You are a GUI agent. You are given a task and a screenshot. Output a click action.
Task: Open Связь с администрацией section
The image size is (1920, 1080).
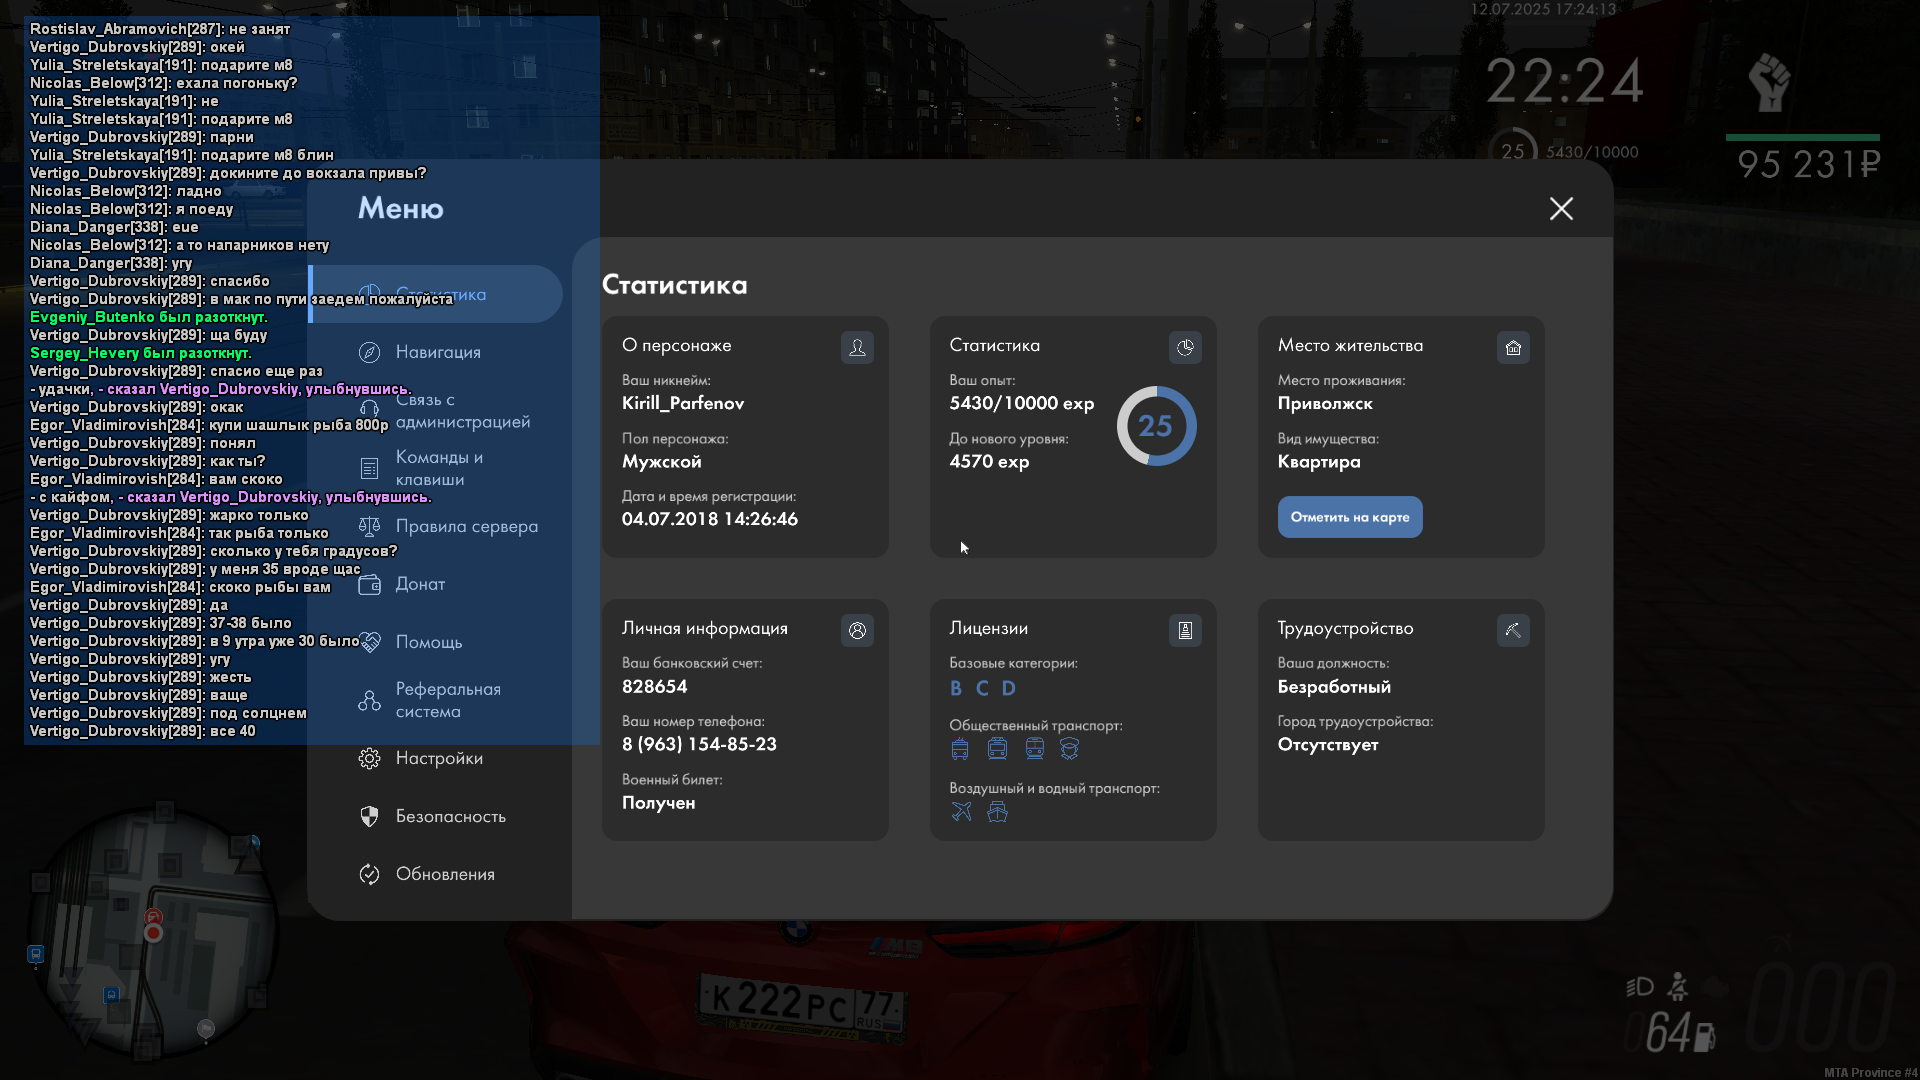point(436,410)
